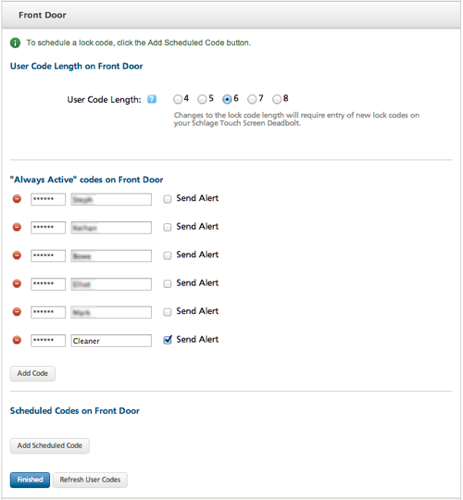Edit the Cleaner name field
Image resolution: width=463 pixels, height=500 pixels.
(111, 341)
